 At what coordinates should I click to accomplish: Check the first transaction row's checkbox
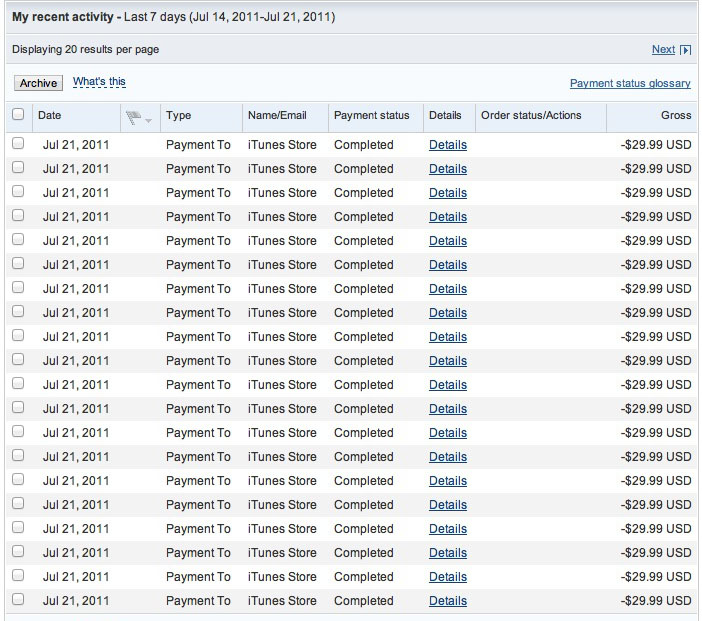click(x=18, y=143)
